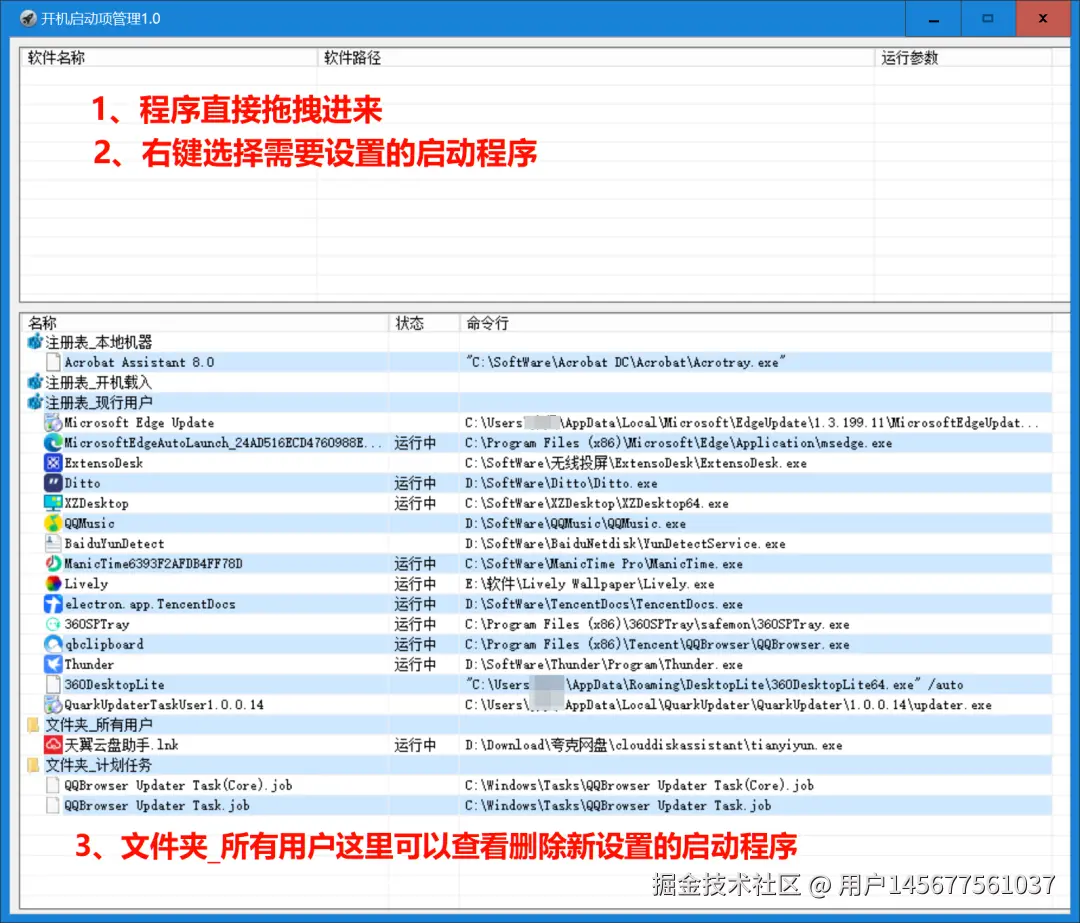Select the Lively entry name
Image resolution: width=1080 pixels, height=923 pixels.
coord(86,583)
